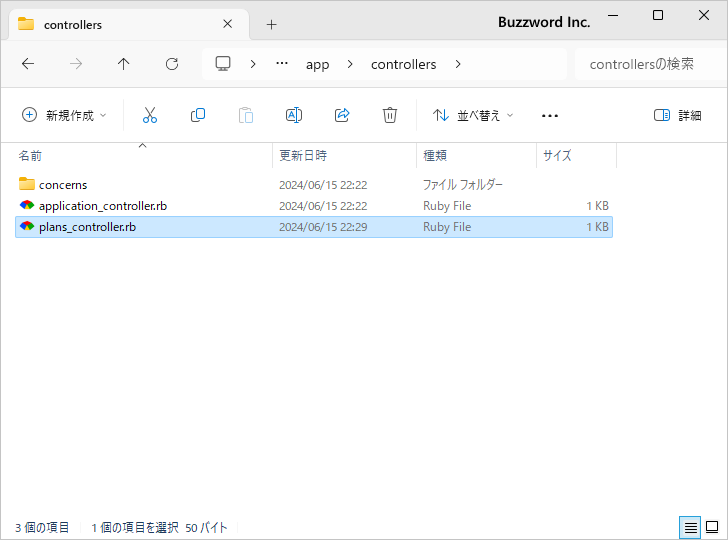Select the controllers tab
This screenshot has width=728, height=540.
(x=129, y=24)
